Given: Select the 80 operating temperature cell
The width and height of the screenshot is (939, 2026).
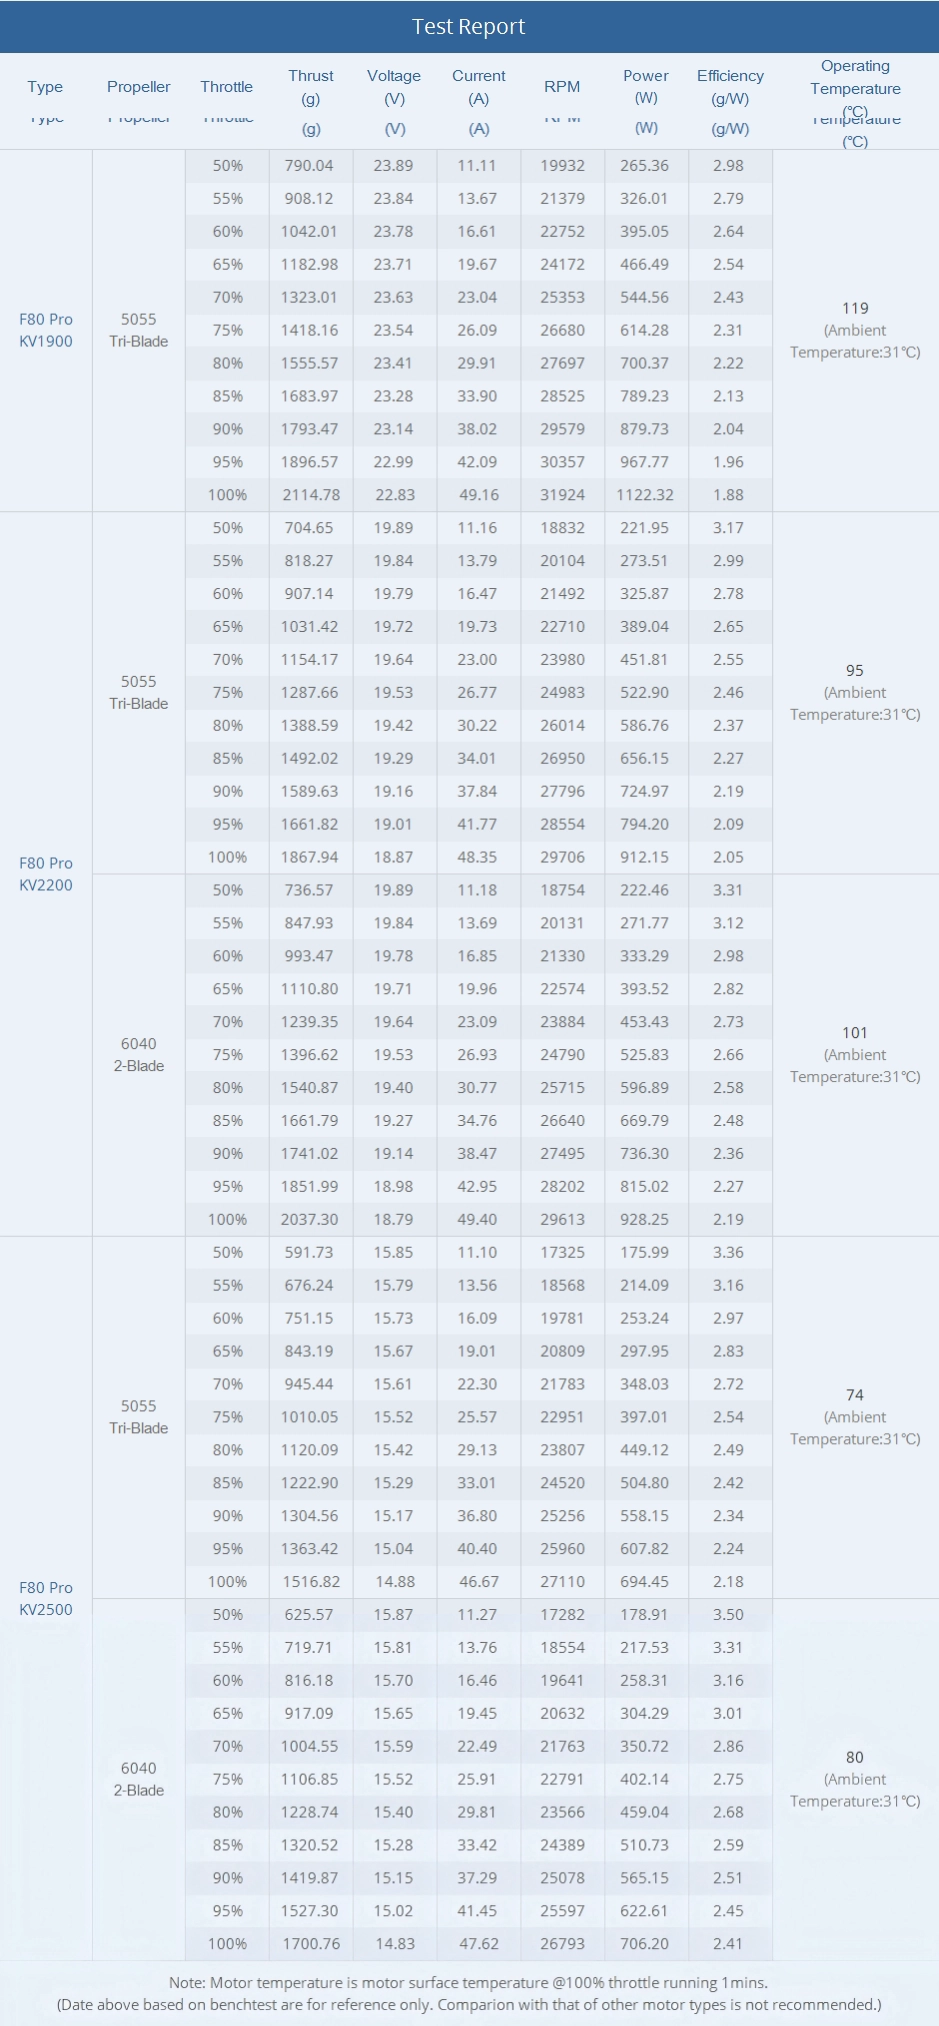Looking at the screenshot, I should point(855,1757).
